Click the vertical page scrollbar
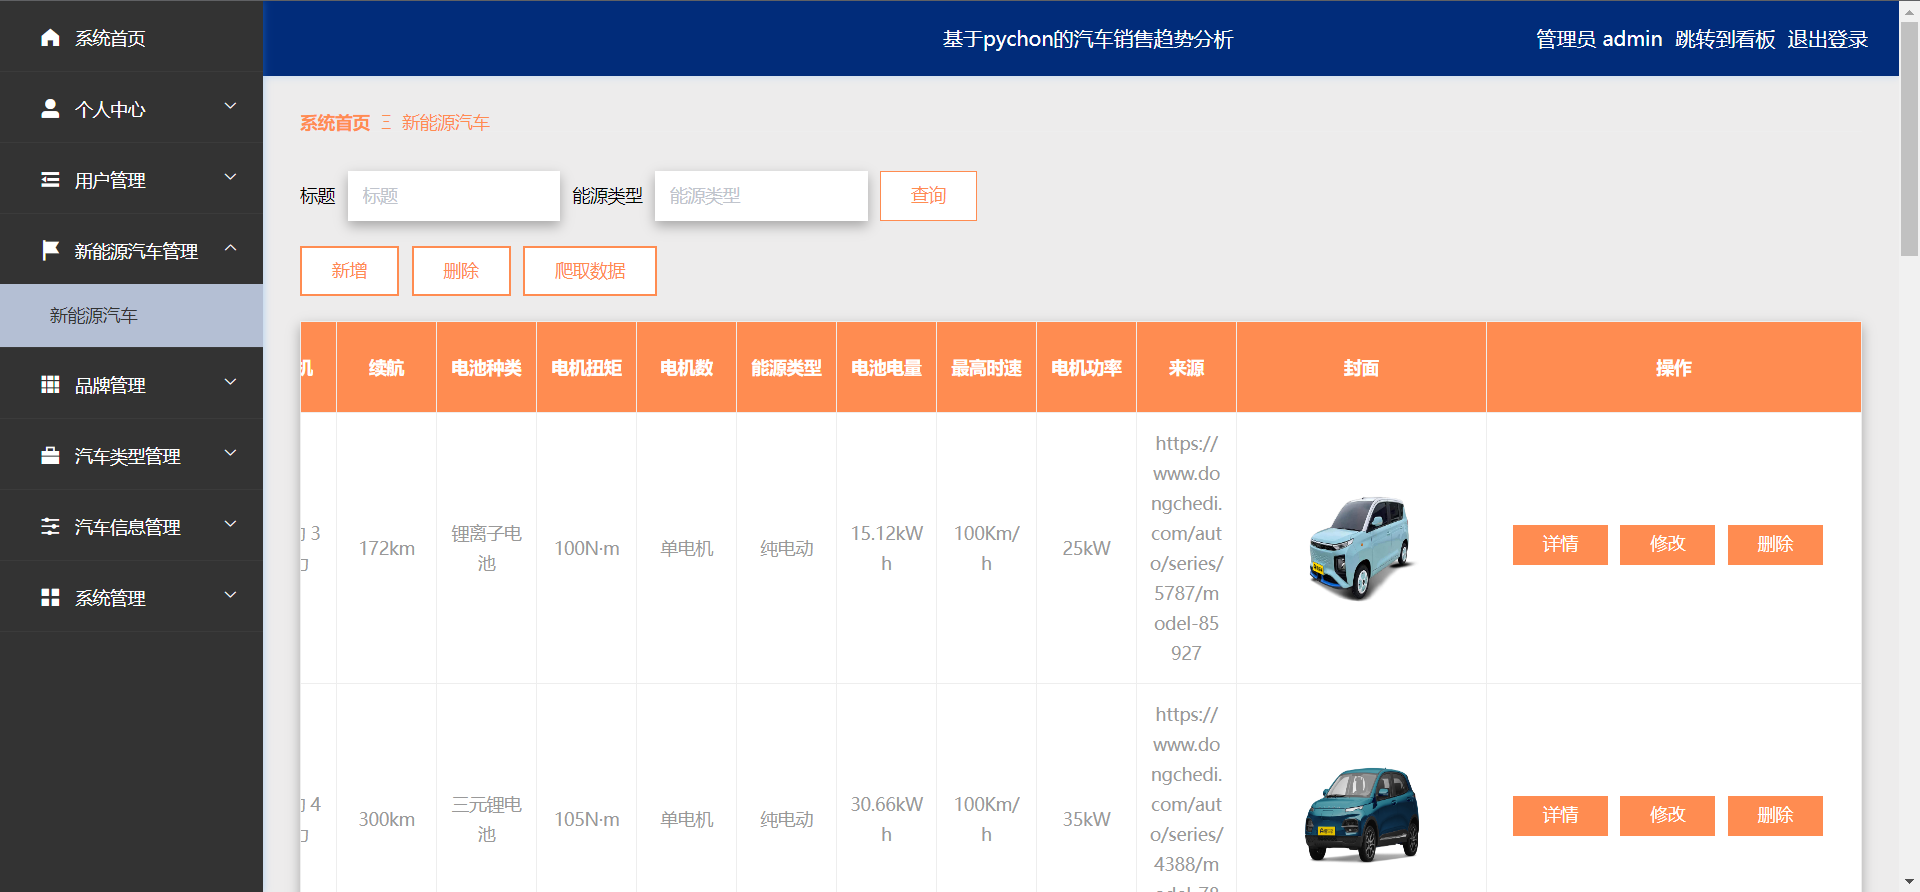This screenshot has height=892, width=1920. (x=1909, y=138)
